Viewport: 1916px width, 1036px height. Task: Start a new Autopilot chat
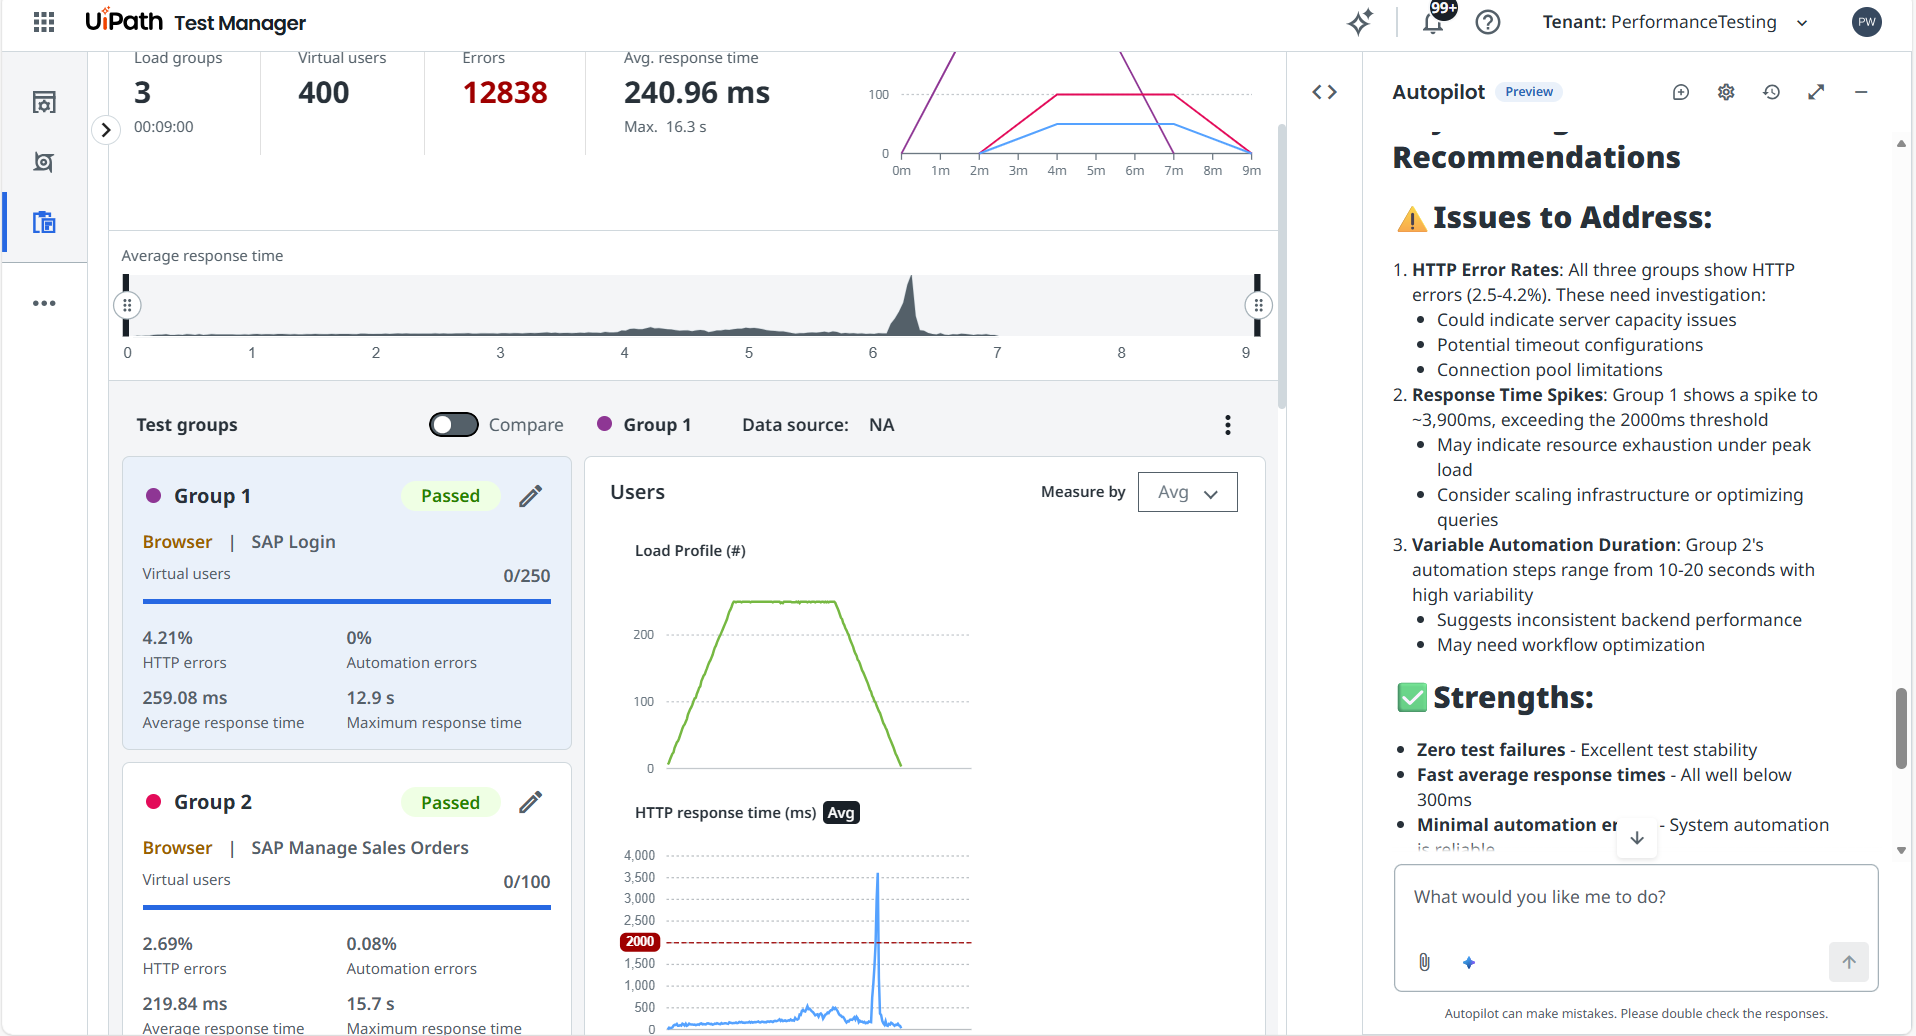1681,92
